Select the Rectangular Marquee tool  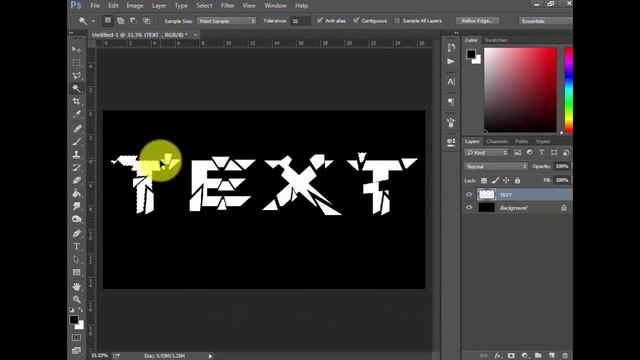click(76, 62)
